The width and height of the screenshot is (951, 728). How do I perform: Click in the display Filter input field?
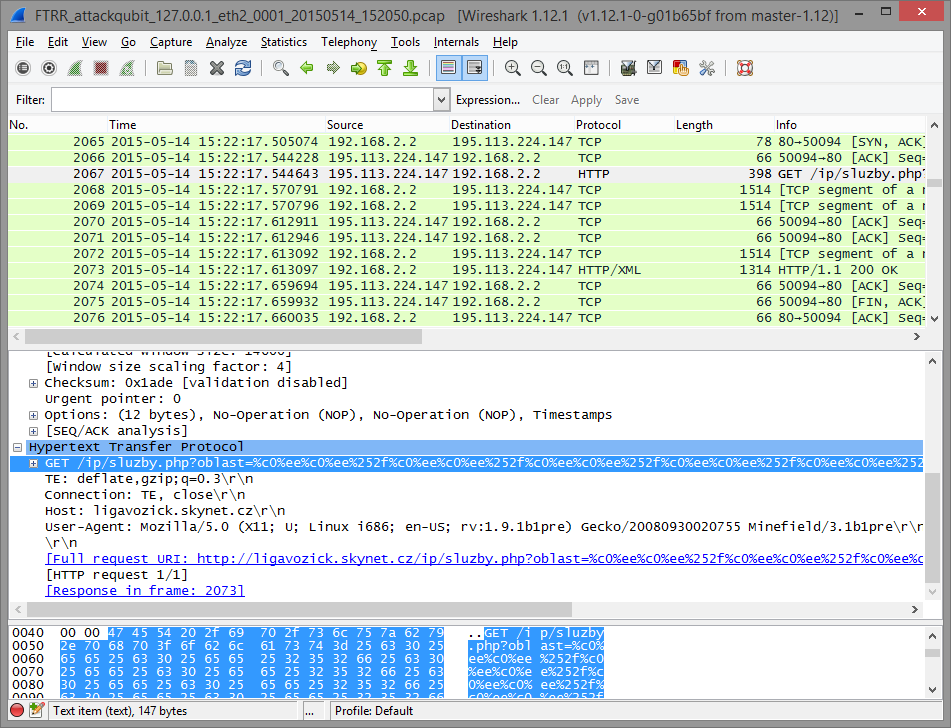pyautogui.click(x=243, y=100)
